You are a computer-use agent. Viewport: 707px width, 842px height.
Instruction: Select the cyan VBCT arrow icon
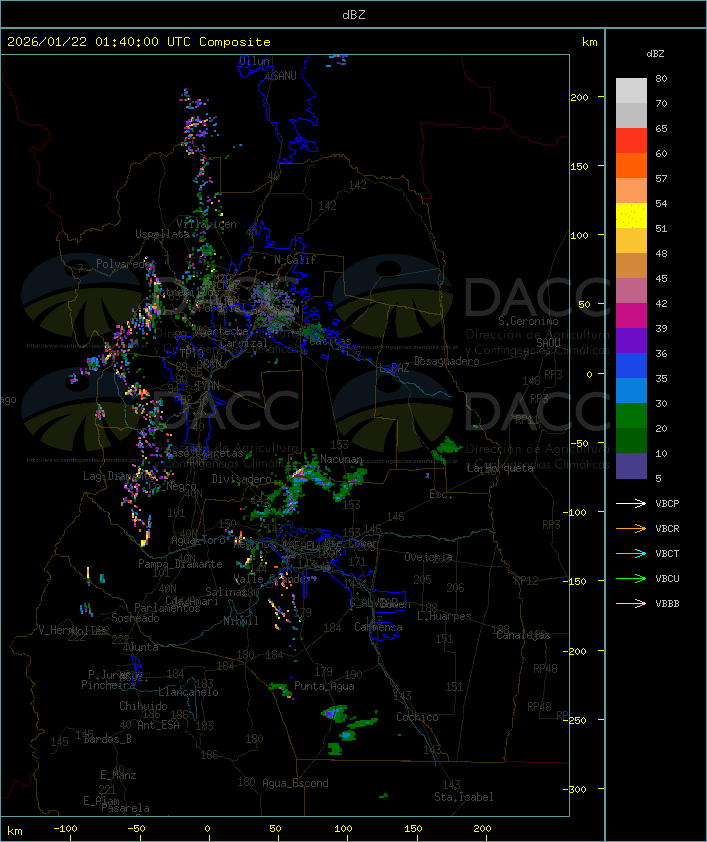pos(631,553)
